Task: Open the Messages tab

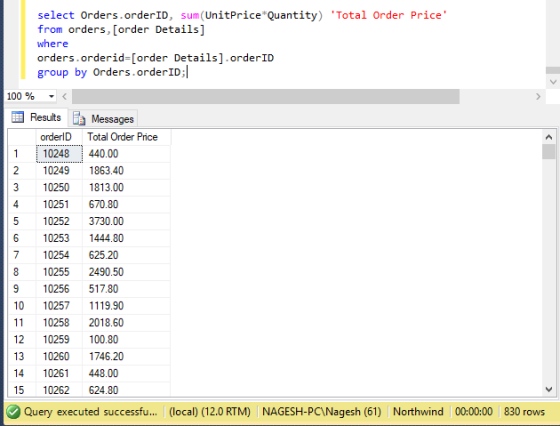Action: click(103, 119)
